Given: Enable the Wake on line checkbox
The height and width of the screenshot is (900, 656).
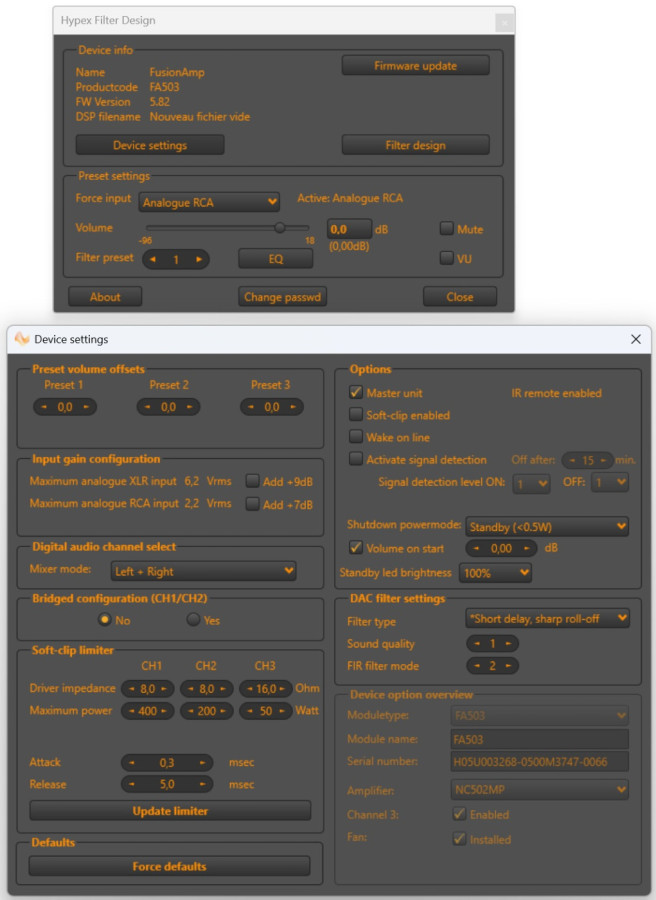Looking at the screenshot, I should pyautogui.click(x=356, y=436).
